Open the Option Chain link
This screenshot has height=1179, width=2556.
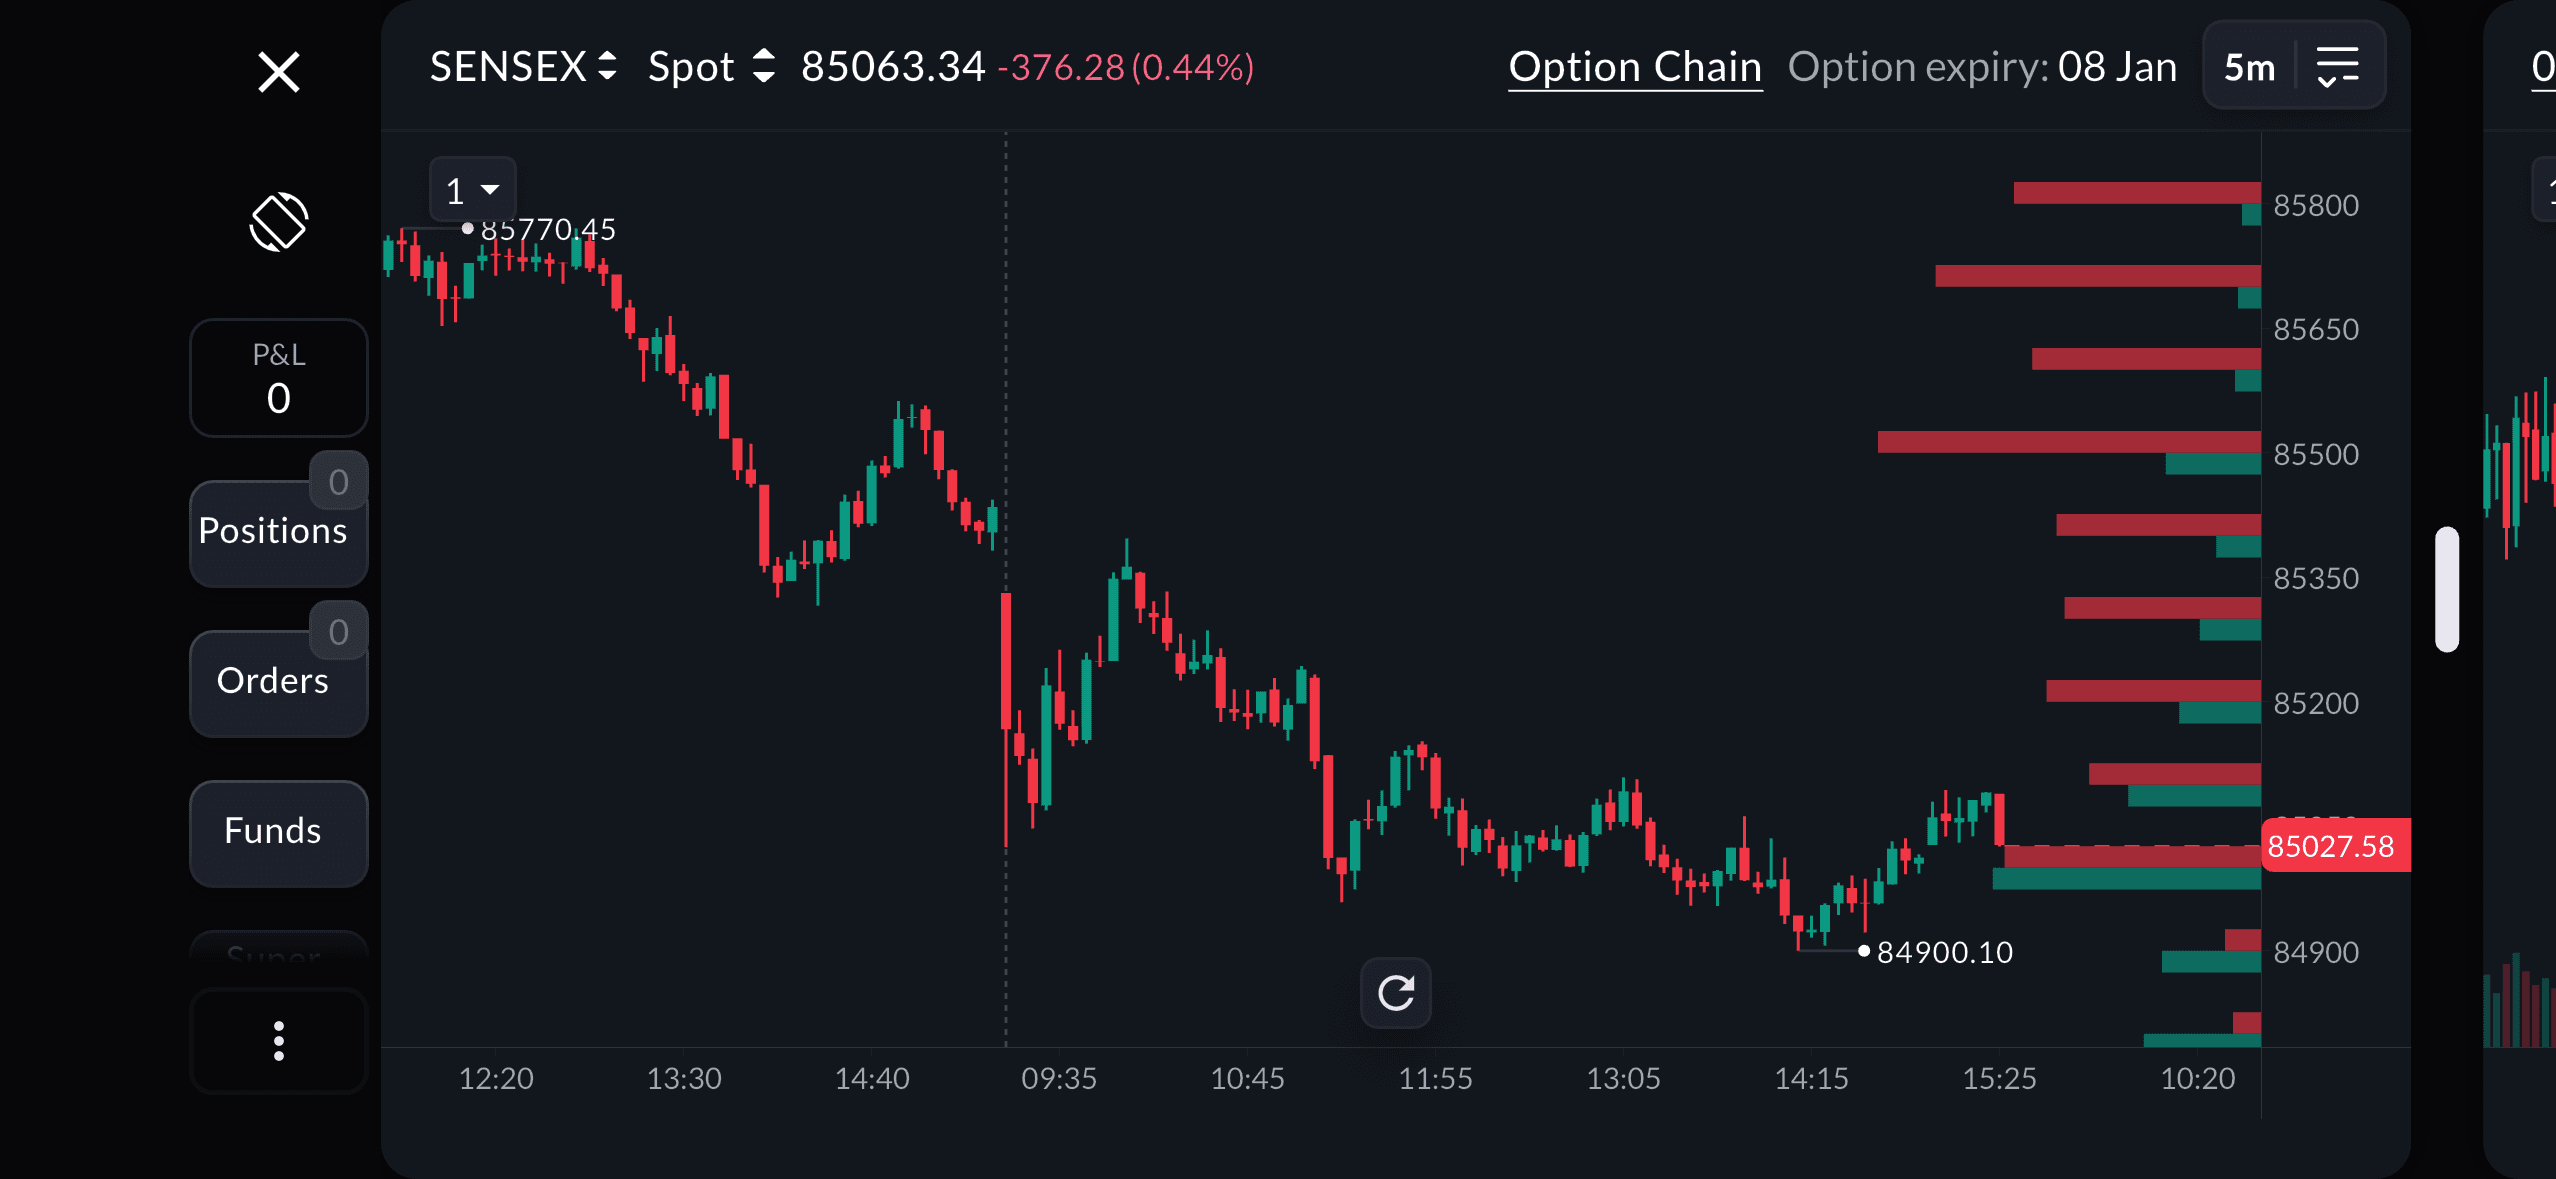coord(1634,67)
